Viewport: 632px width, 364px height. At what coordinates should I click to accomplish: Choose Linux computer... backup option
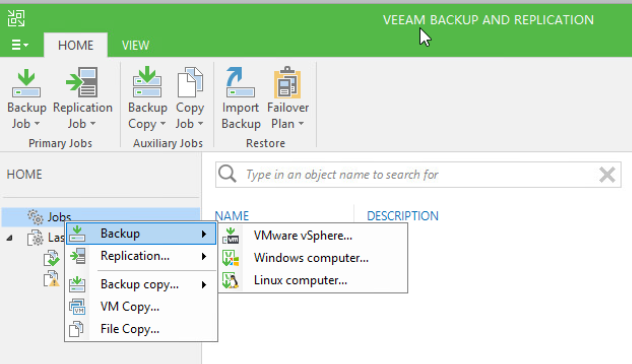click(x=313, y=280)
